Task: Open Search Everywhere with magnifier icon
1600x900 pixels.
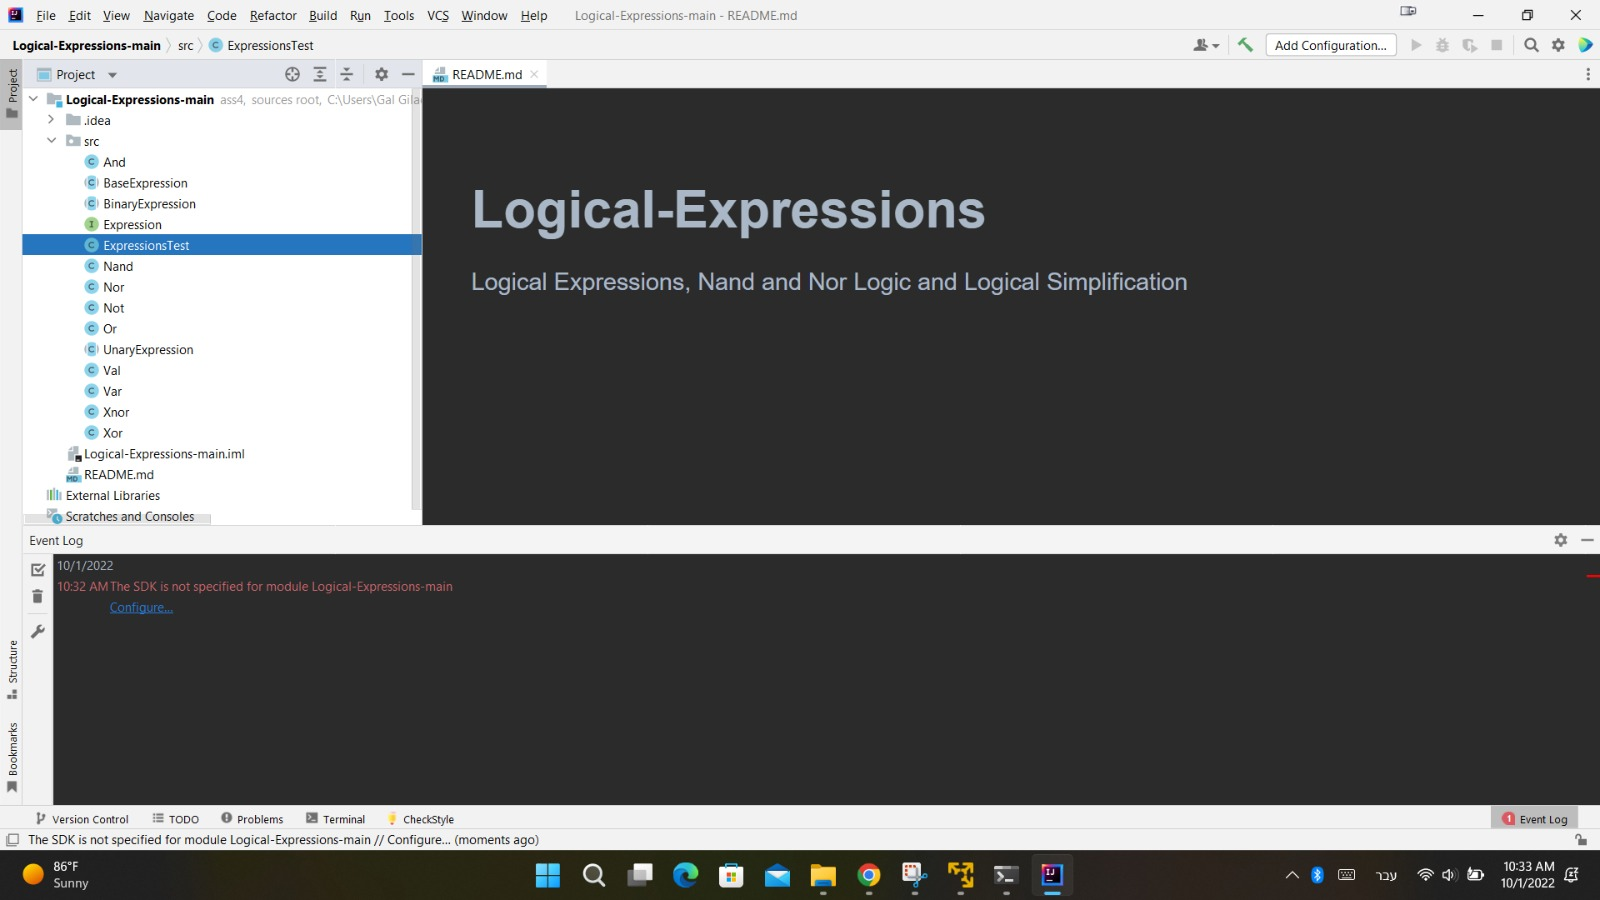Action: click(1531, 45)
